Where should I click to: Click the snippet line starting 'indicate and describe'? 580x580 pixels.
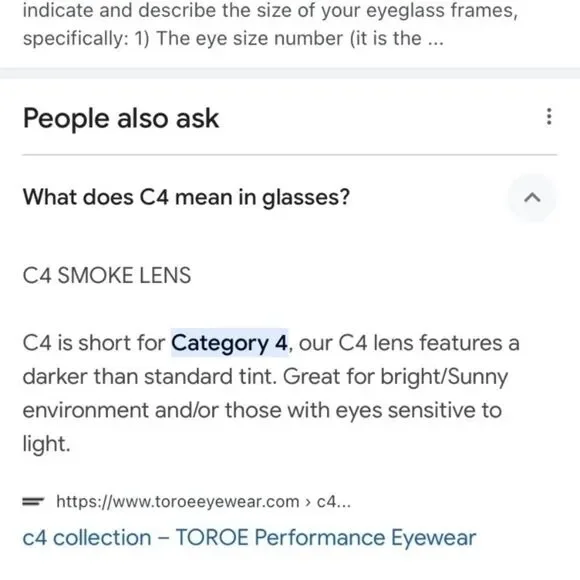[x=270, y=10]
